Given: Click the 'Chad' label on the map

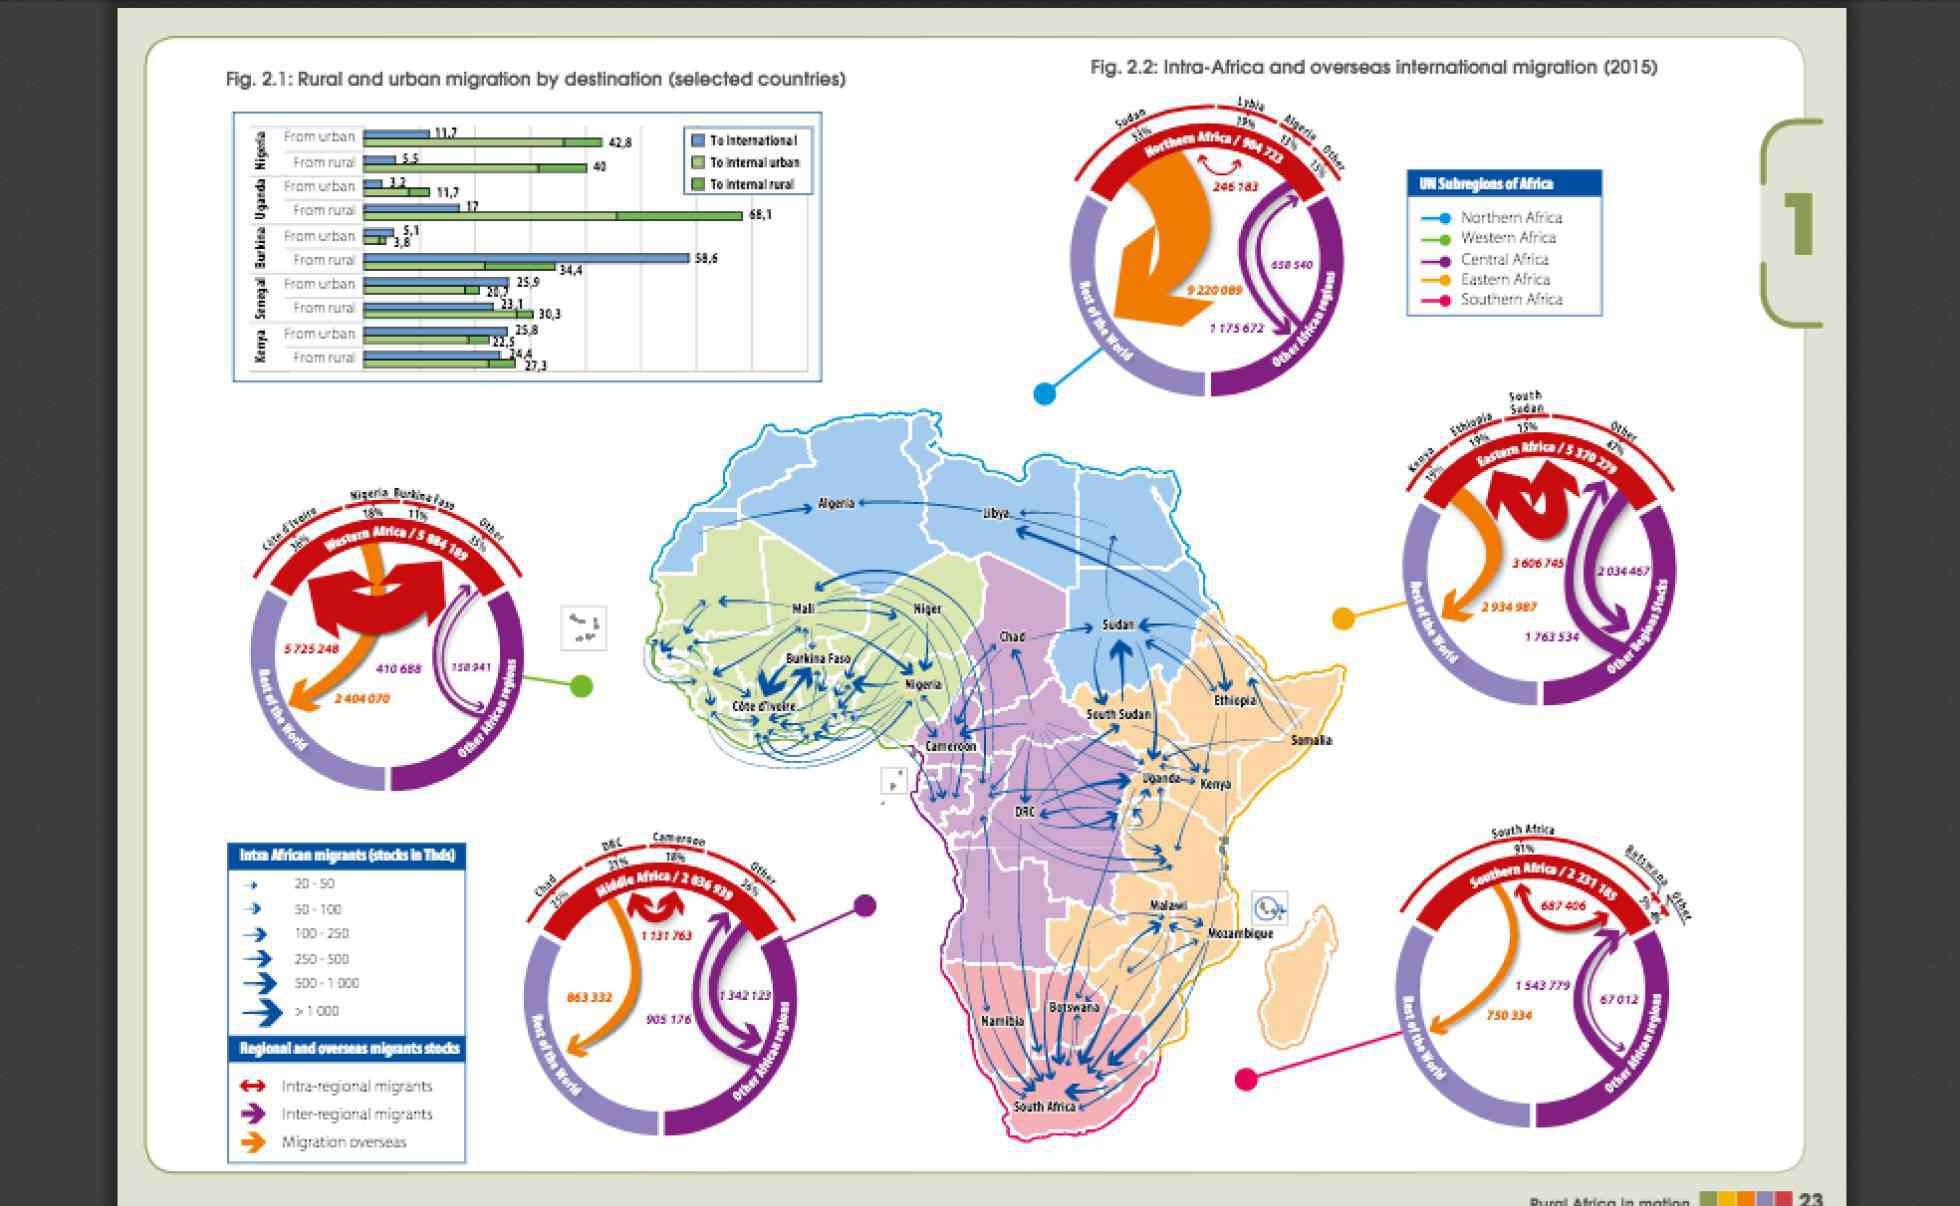Looking at the screenshot, I should pyautogui.click(x=1012, y=636).
